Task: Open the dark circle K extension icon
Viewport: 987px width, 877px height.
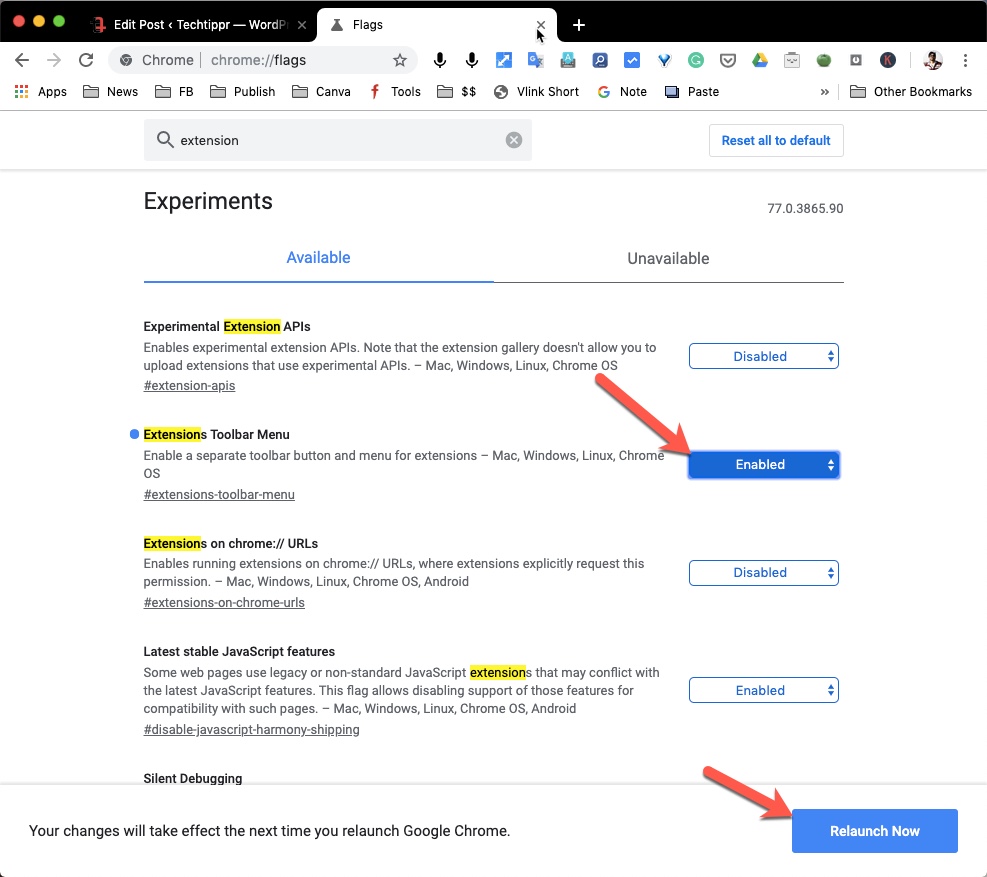Action: coord(888,60)
